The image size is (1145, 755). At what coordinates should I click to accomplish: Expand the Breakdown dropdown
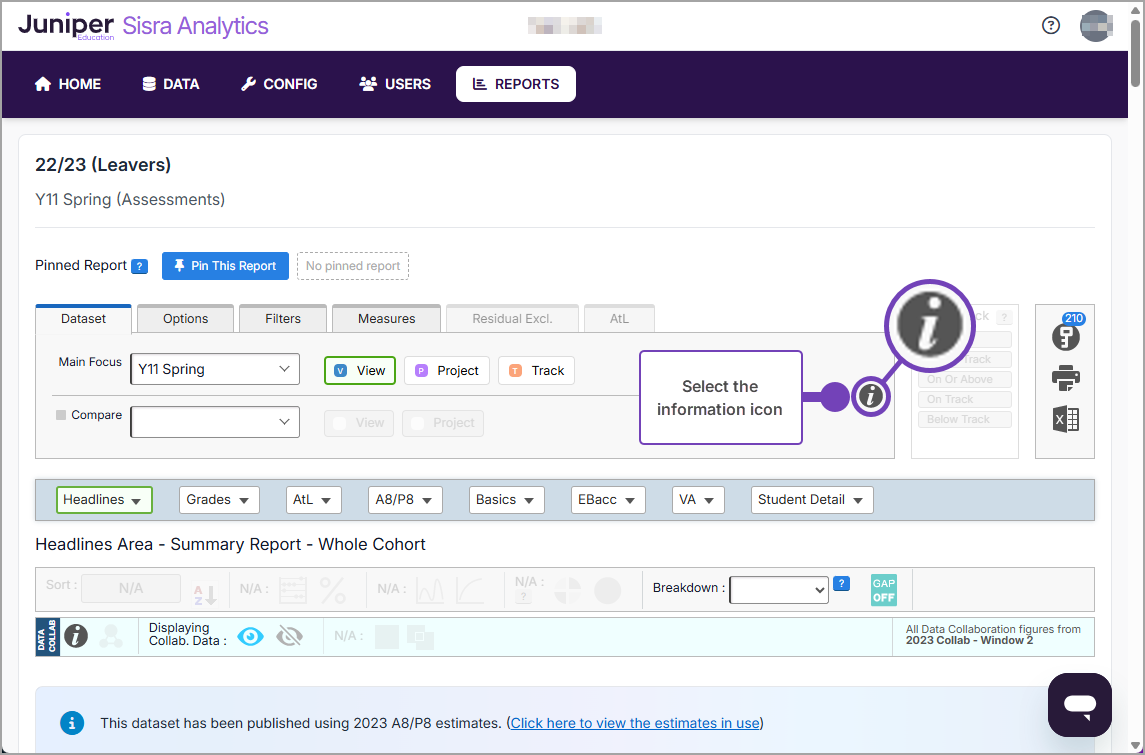pyautogui.click(x=779, y=590)
